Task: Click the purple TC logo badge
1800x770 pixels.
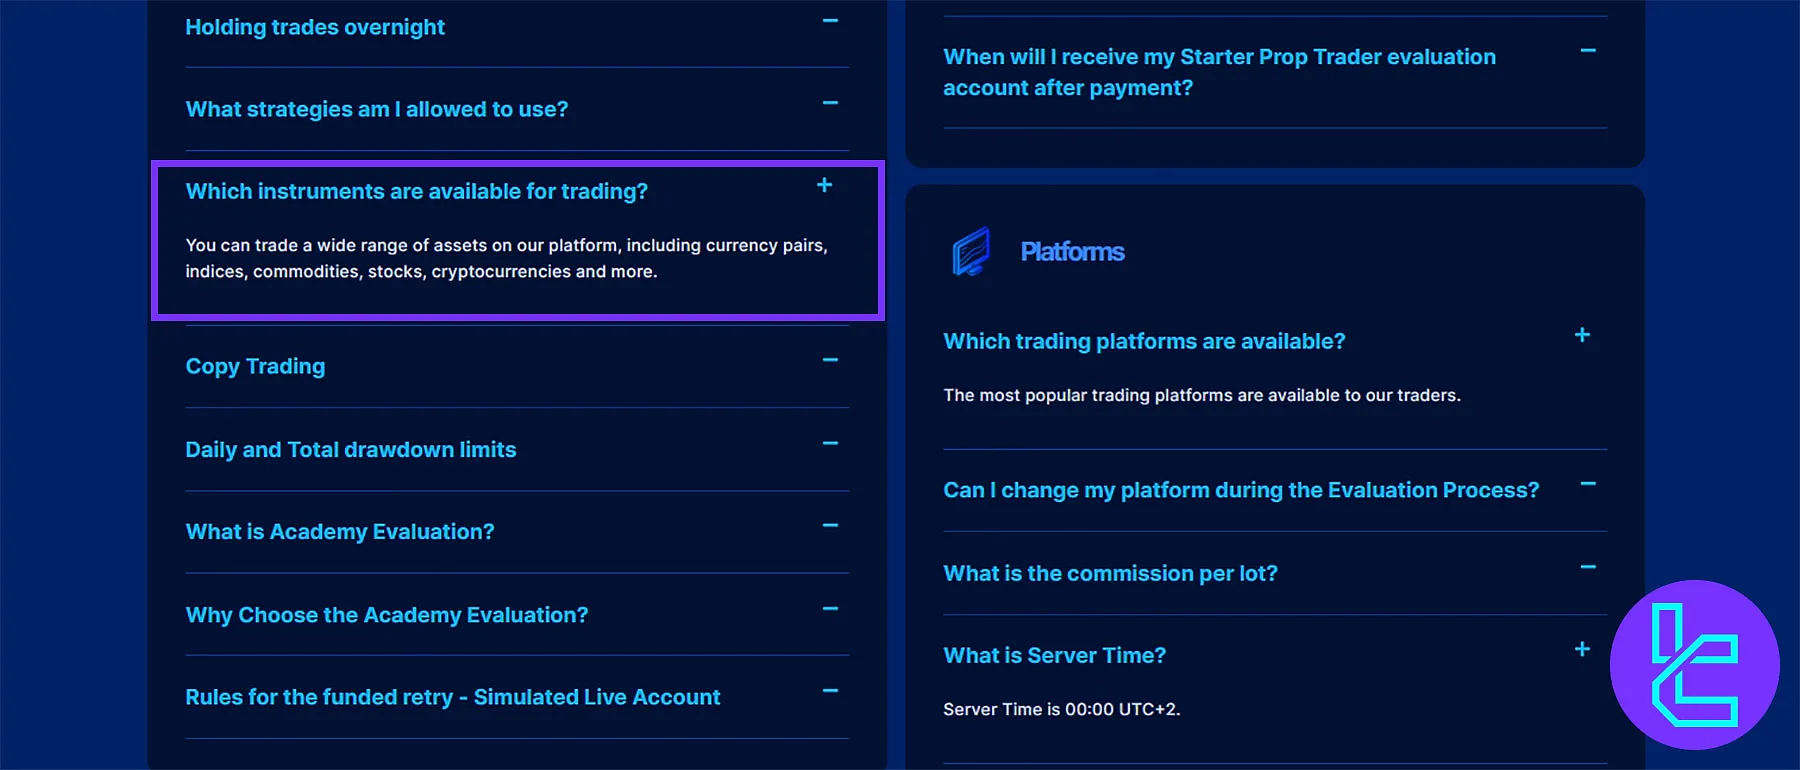Action: (1694, 665)
